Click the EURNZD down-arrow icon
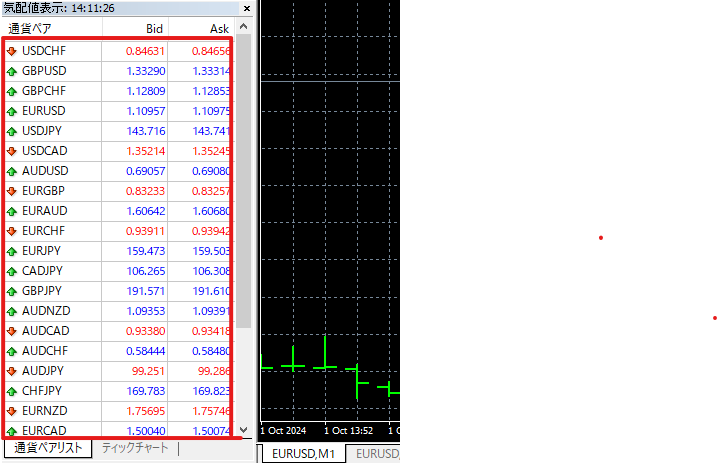The width and height of the screenshot is (718, 463). (x=12, y=411)
